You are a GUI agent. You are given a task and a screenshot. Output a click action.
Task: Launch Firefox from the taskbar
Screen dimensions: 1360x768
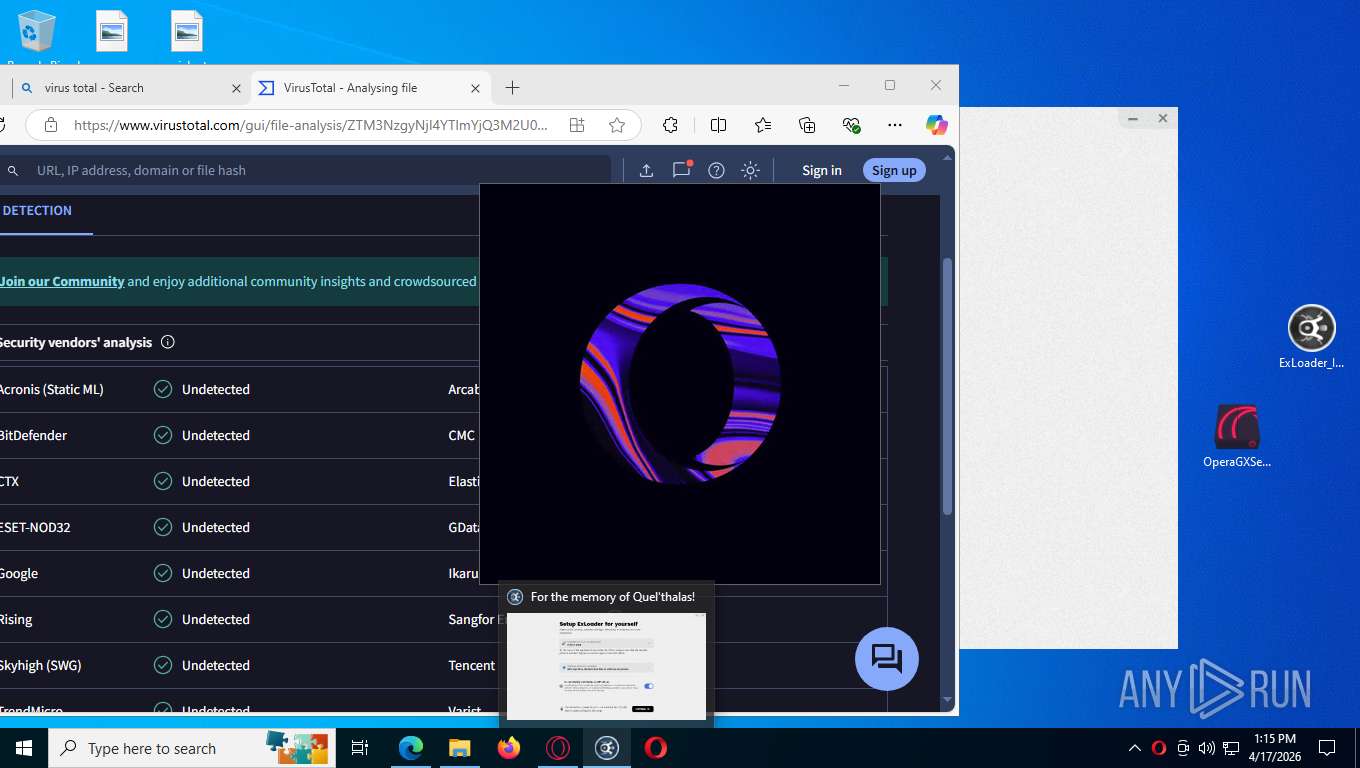pyautogui.click(x=509, y=748)
